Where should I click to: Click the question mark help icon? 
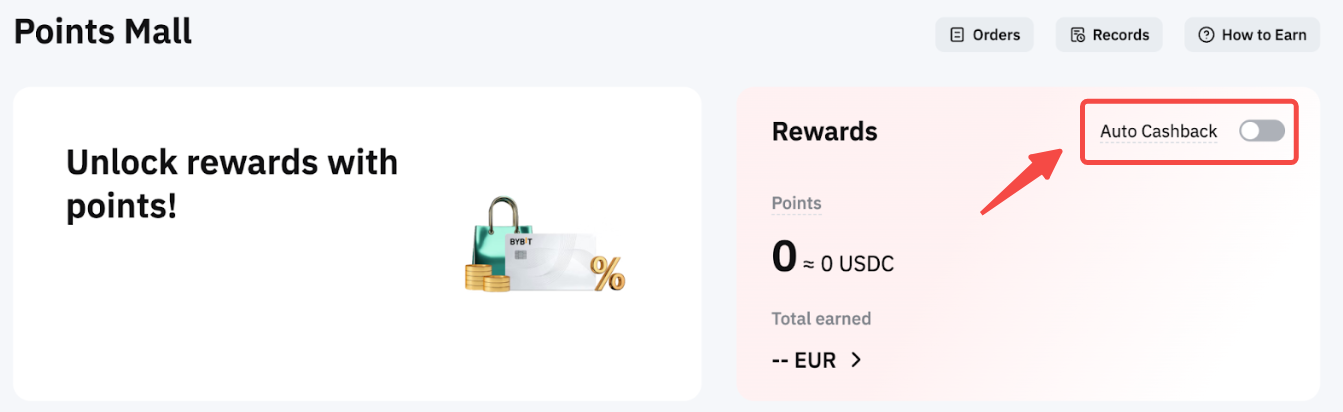(1206, 35)
